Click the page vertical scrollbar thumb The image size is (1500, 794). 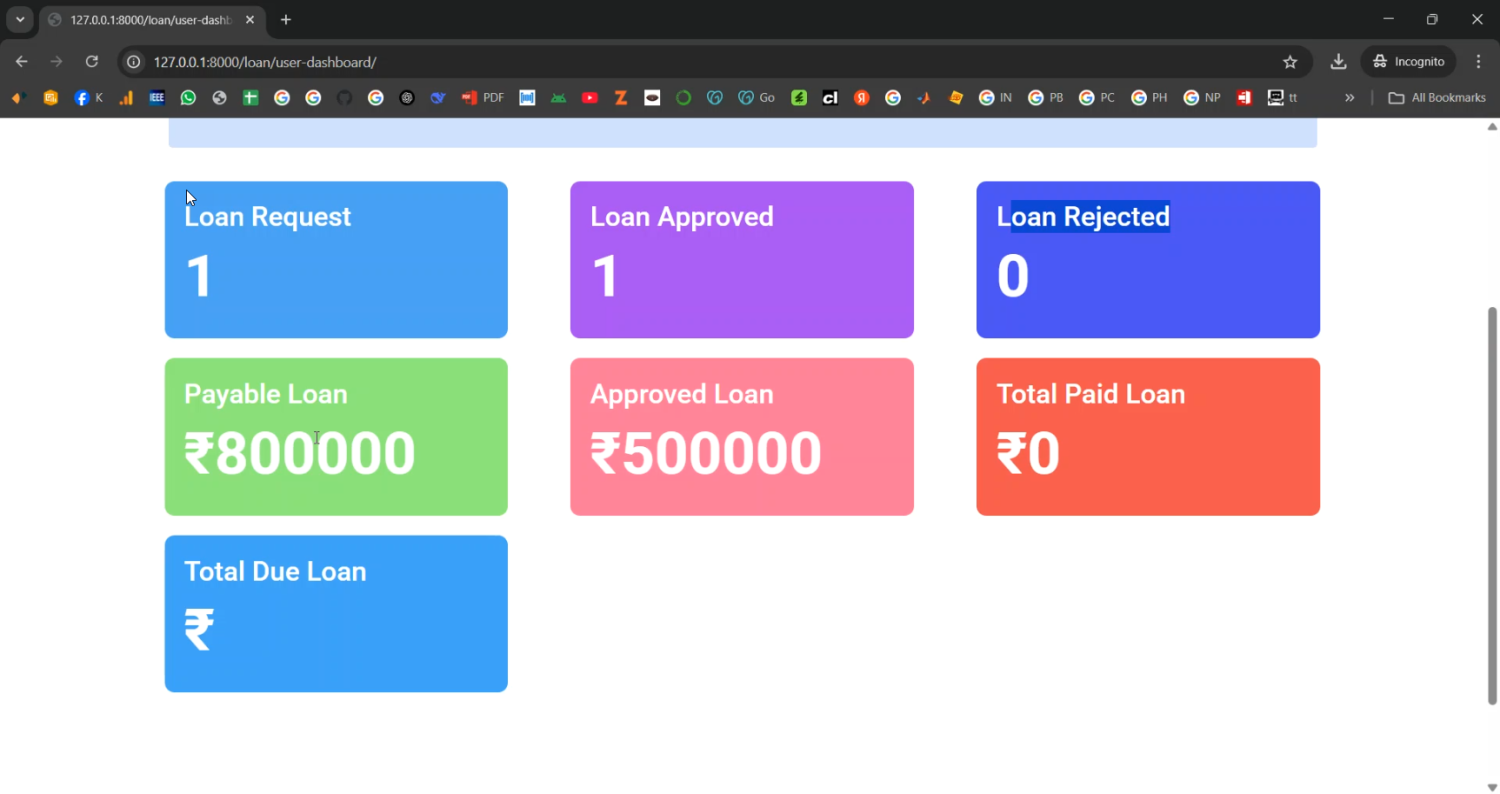1492,505
